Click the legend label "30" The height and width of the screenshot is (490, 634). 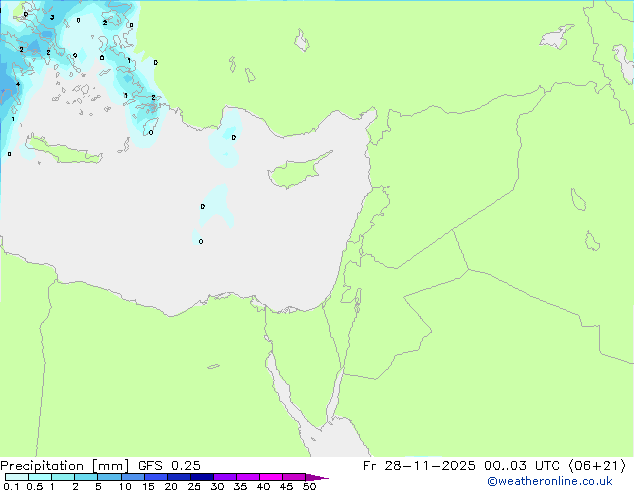click(217, 486)
